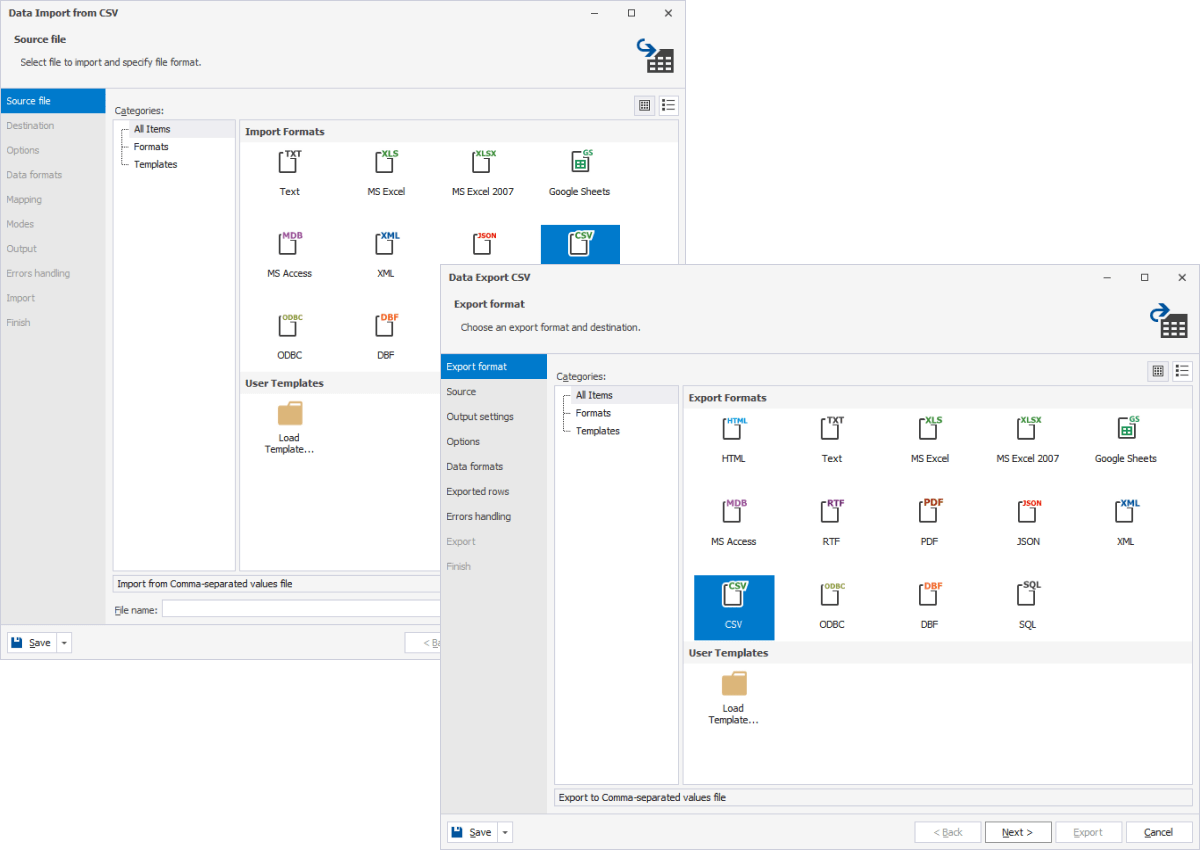This screenshot has height=850, width=1200.
Task: Open the Save dropdown in the import wizard
Action: (x=63, y=642)
